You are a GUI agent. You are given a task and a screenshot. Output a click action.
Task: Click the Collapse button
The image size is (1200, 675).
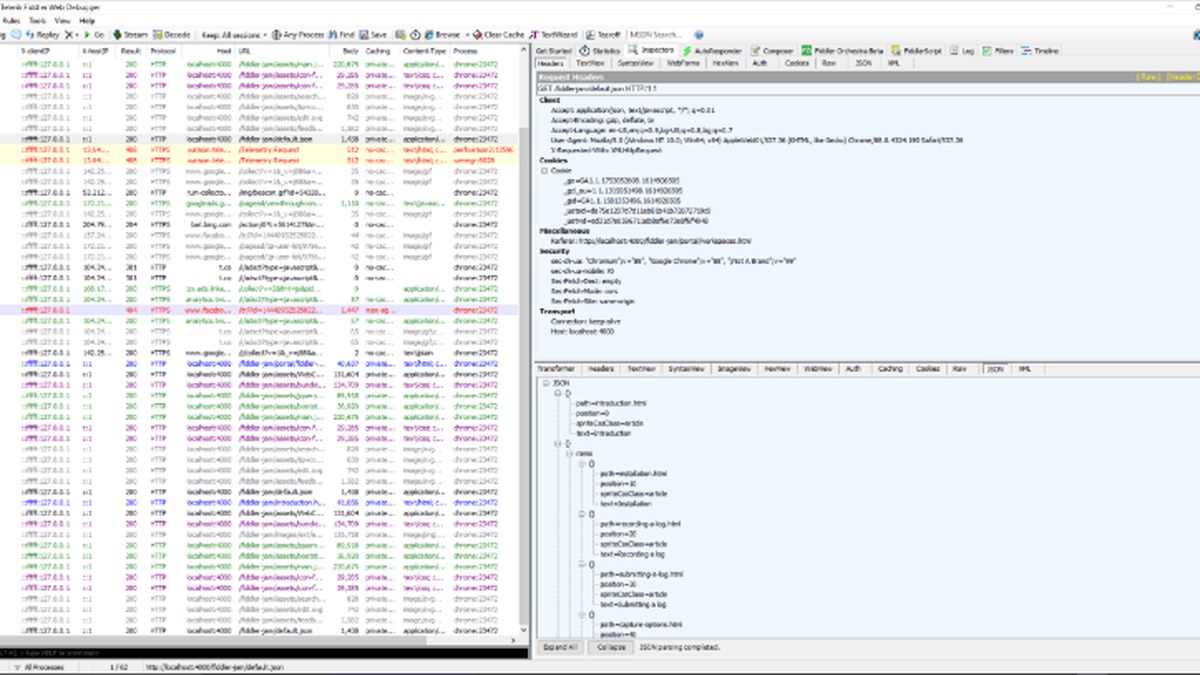(611, 647)
